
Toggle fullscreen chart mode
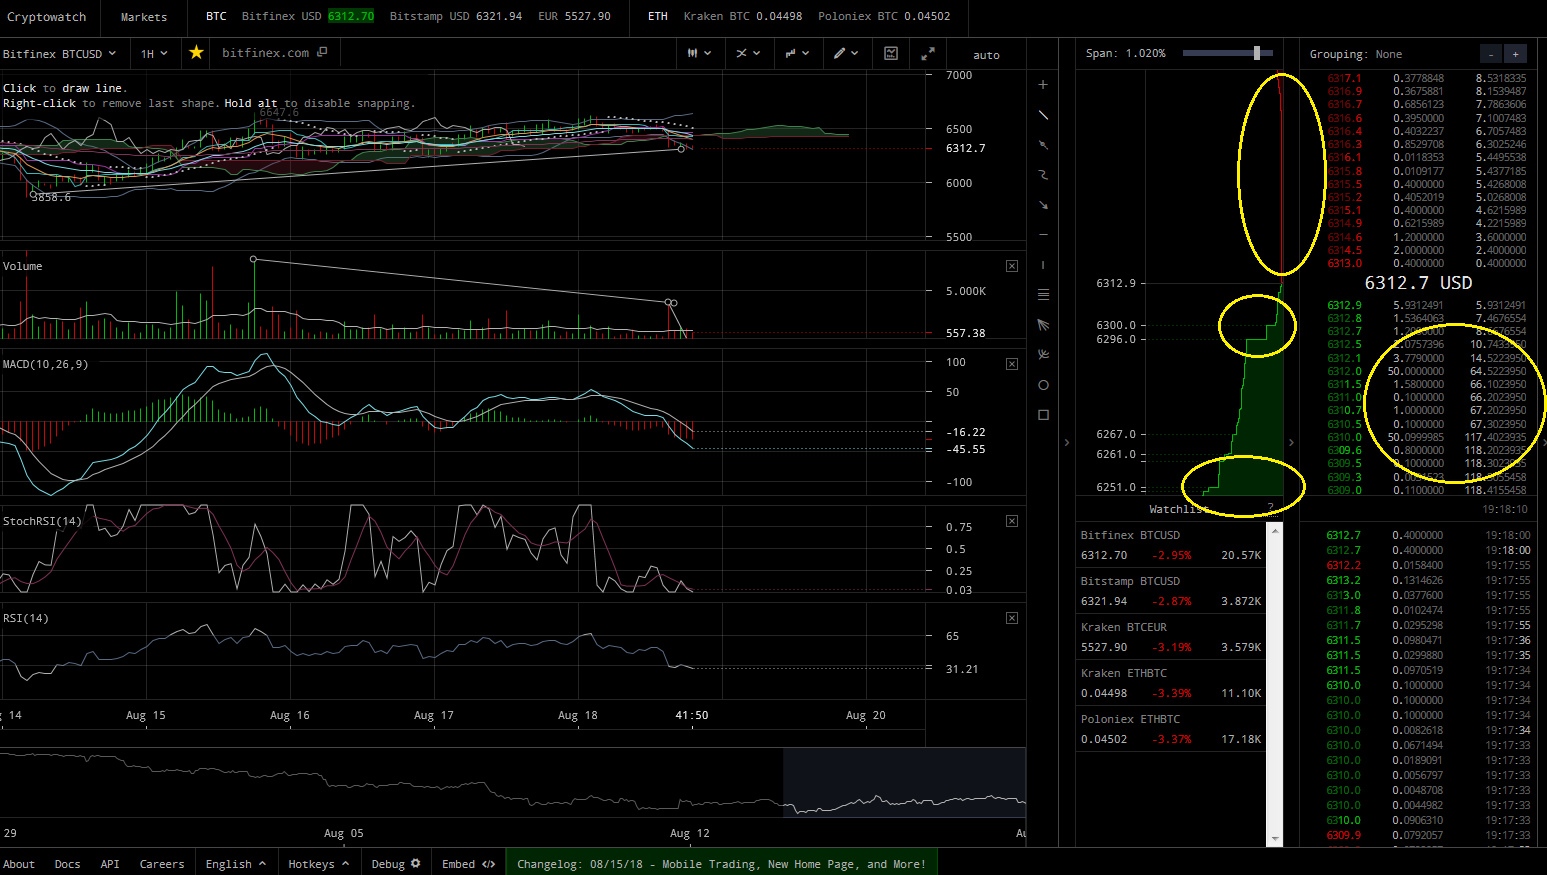pyautogui.click(x=928, y=53)
